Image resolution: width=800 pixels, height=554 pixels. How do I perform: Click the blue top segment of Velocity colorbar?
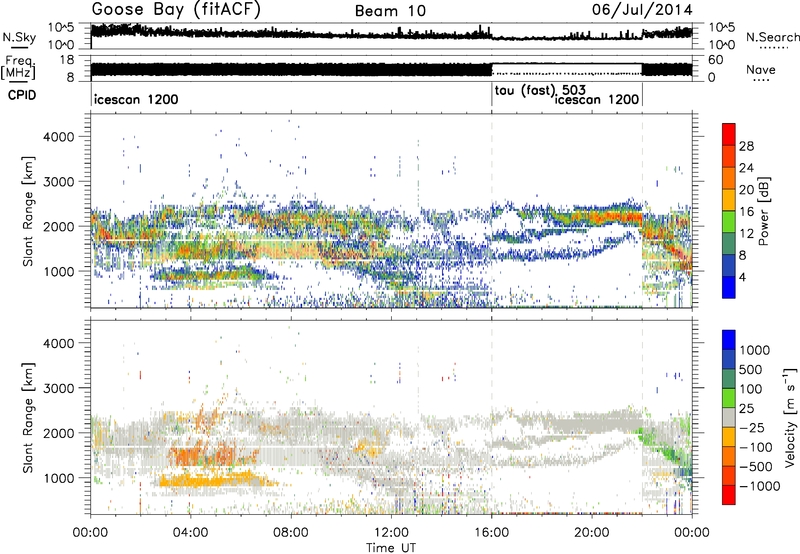coord(729,340)
